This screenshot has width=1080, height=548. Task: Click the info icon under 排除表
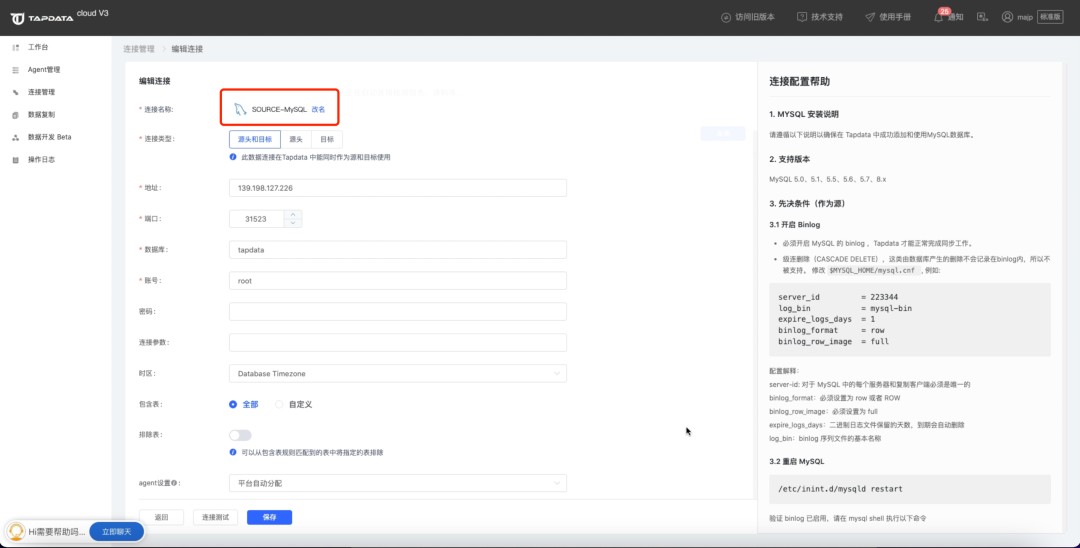tap(233, 452)
